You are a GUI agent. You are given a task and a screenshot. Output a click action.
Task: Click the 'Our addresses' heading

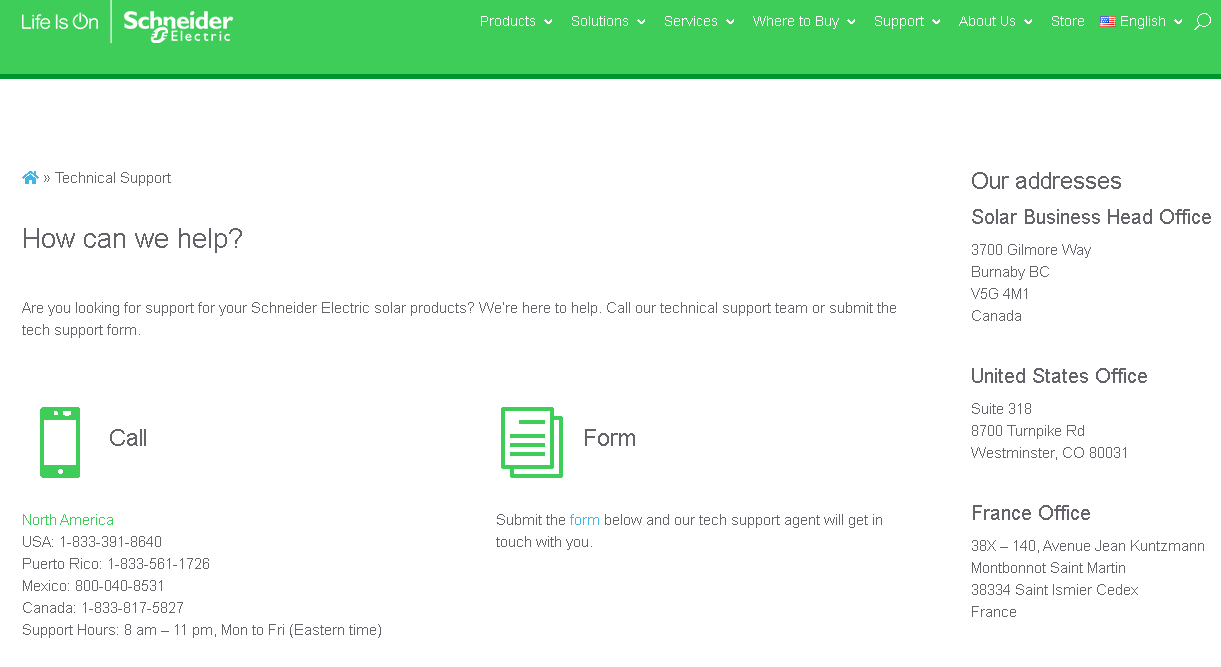click(x=1046, y=181)
